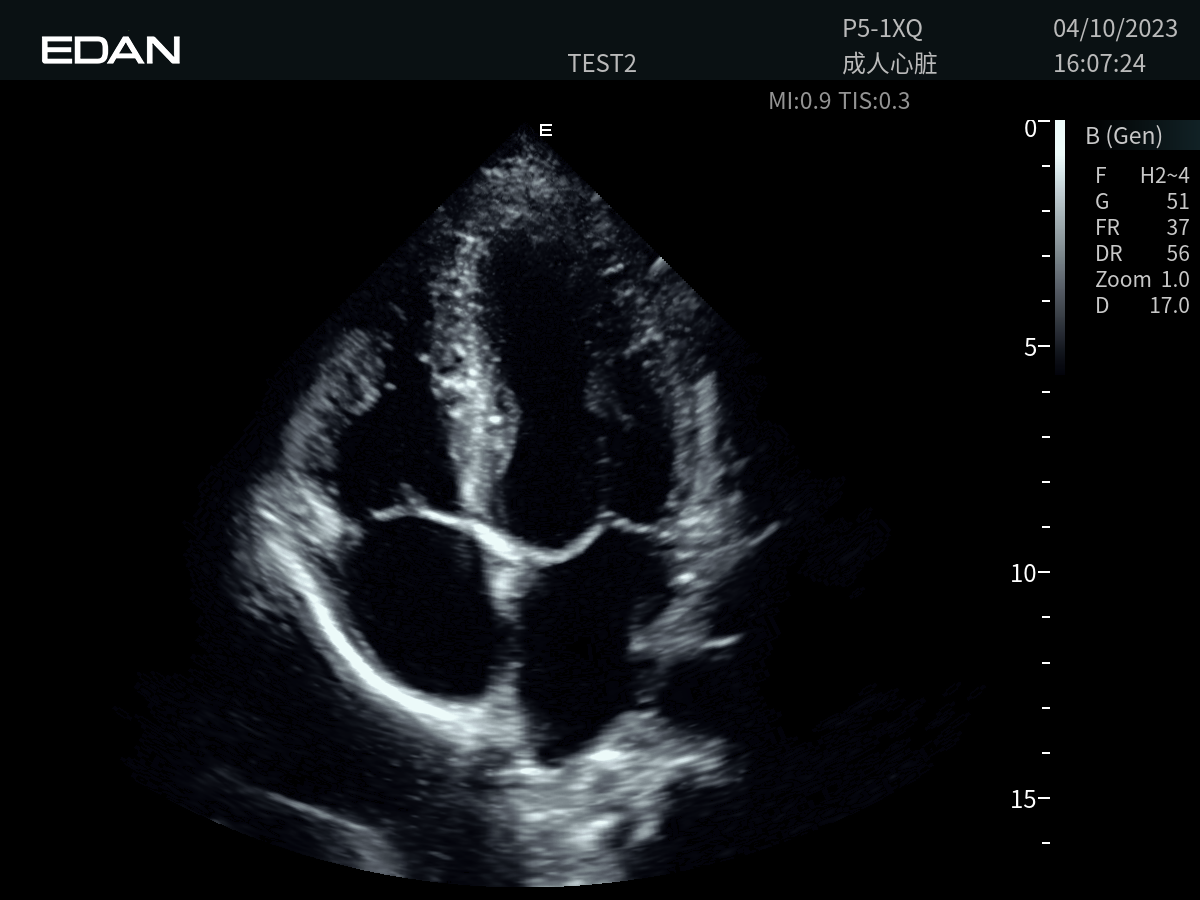This screenshot has height=900, width=1200.
Task: Click the grayscale map bar
Action: pos(1060,245)
